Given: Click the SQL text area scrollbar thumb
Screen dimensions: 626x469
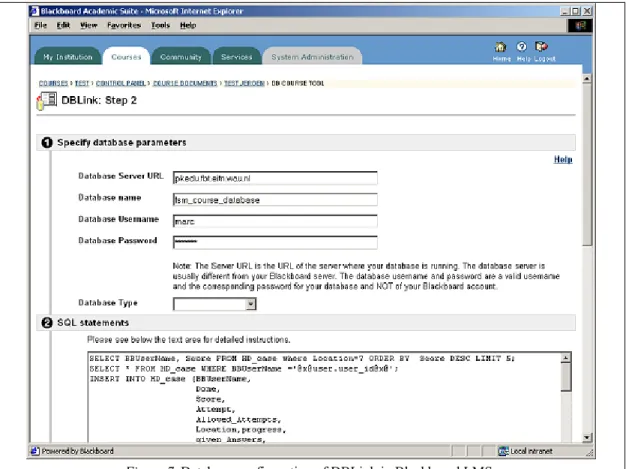Looking at the screenshot, I should [x=566, y=378].
